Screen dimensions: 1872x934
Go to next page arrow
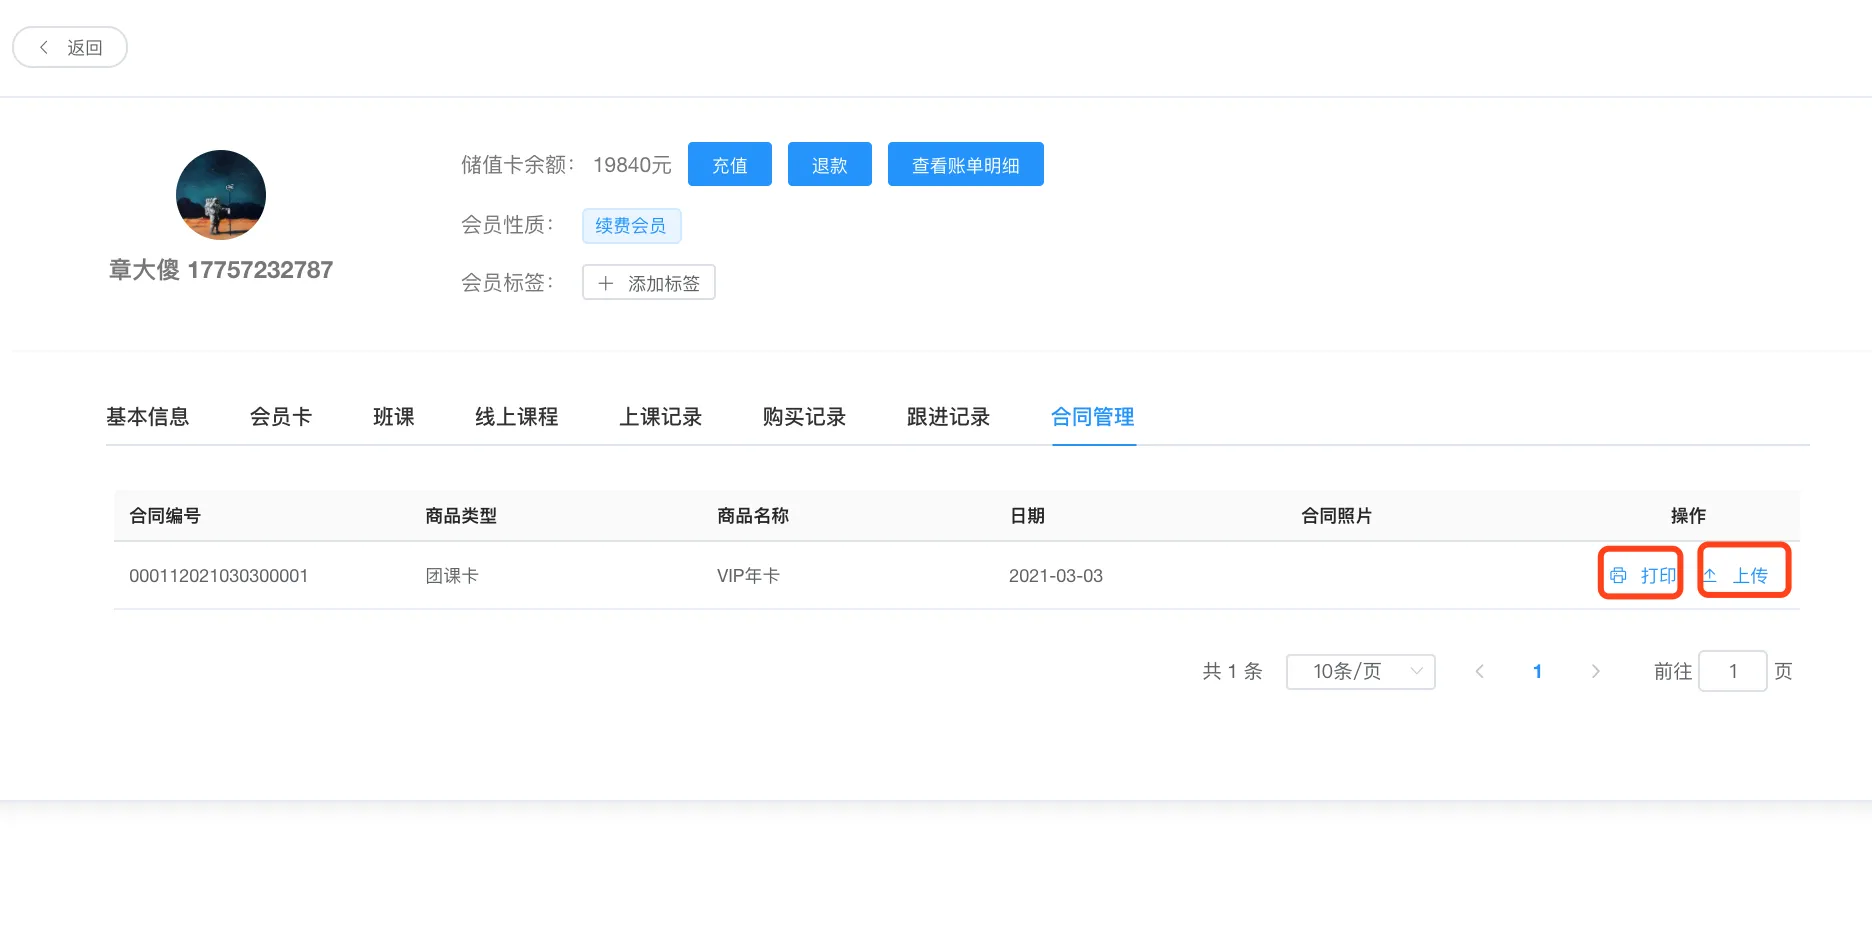[x=1595, y=671]
